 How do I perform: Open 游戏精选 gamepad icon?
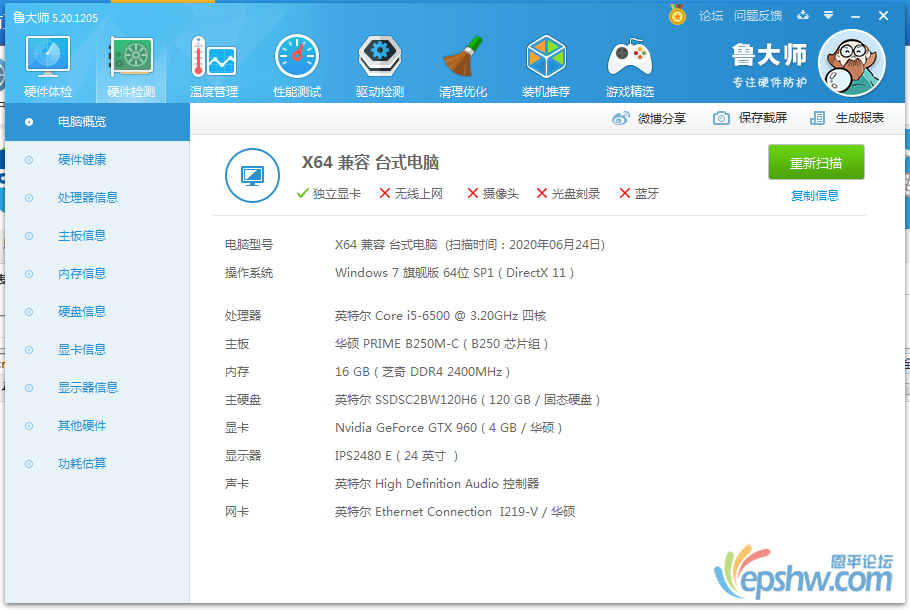pyautogui.click(x=630, y=57)
